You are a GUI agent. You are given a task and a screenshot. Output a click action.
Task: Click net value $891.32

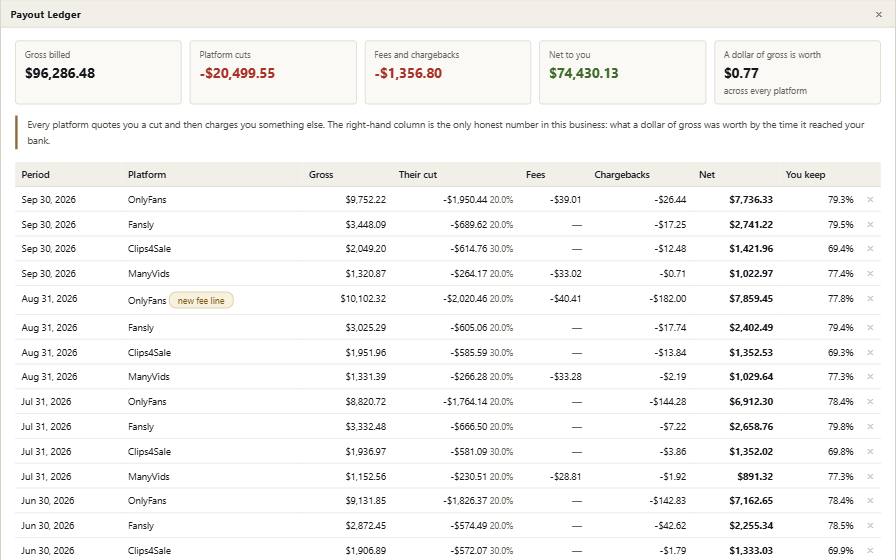coord(755,477)
